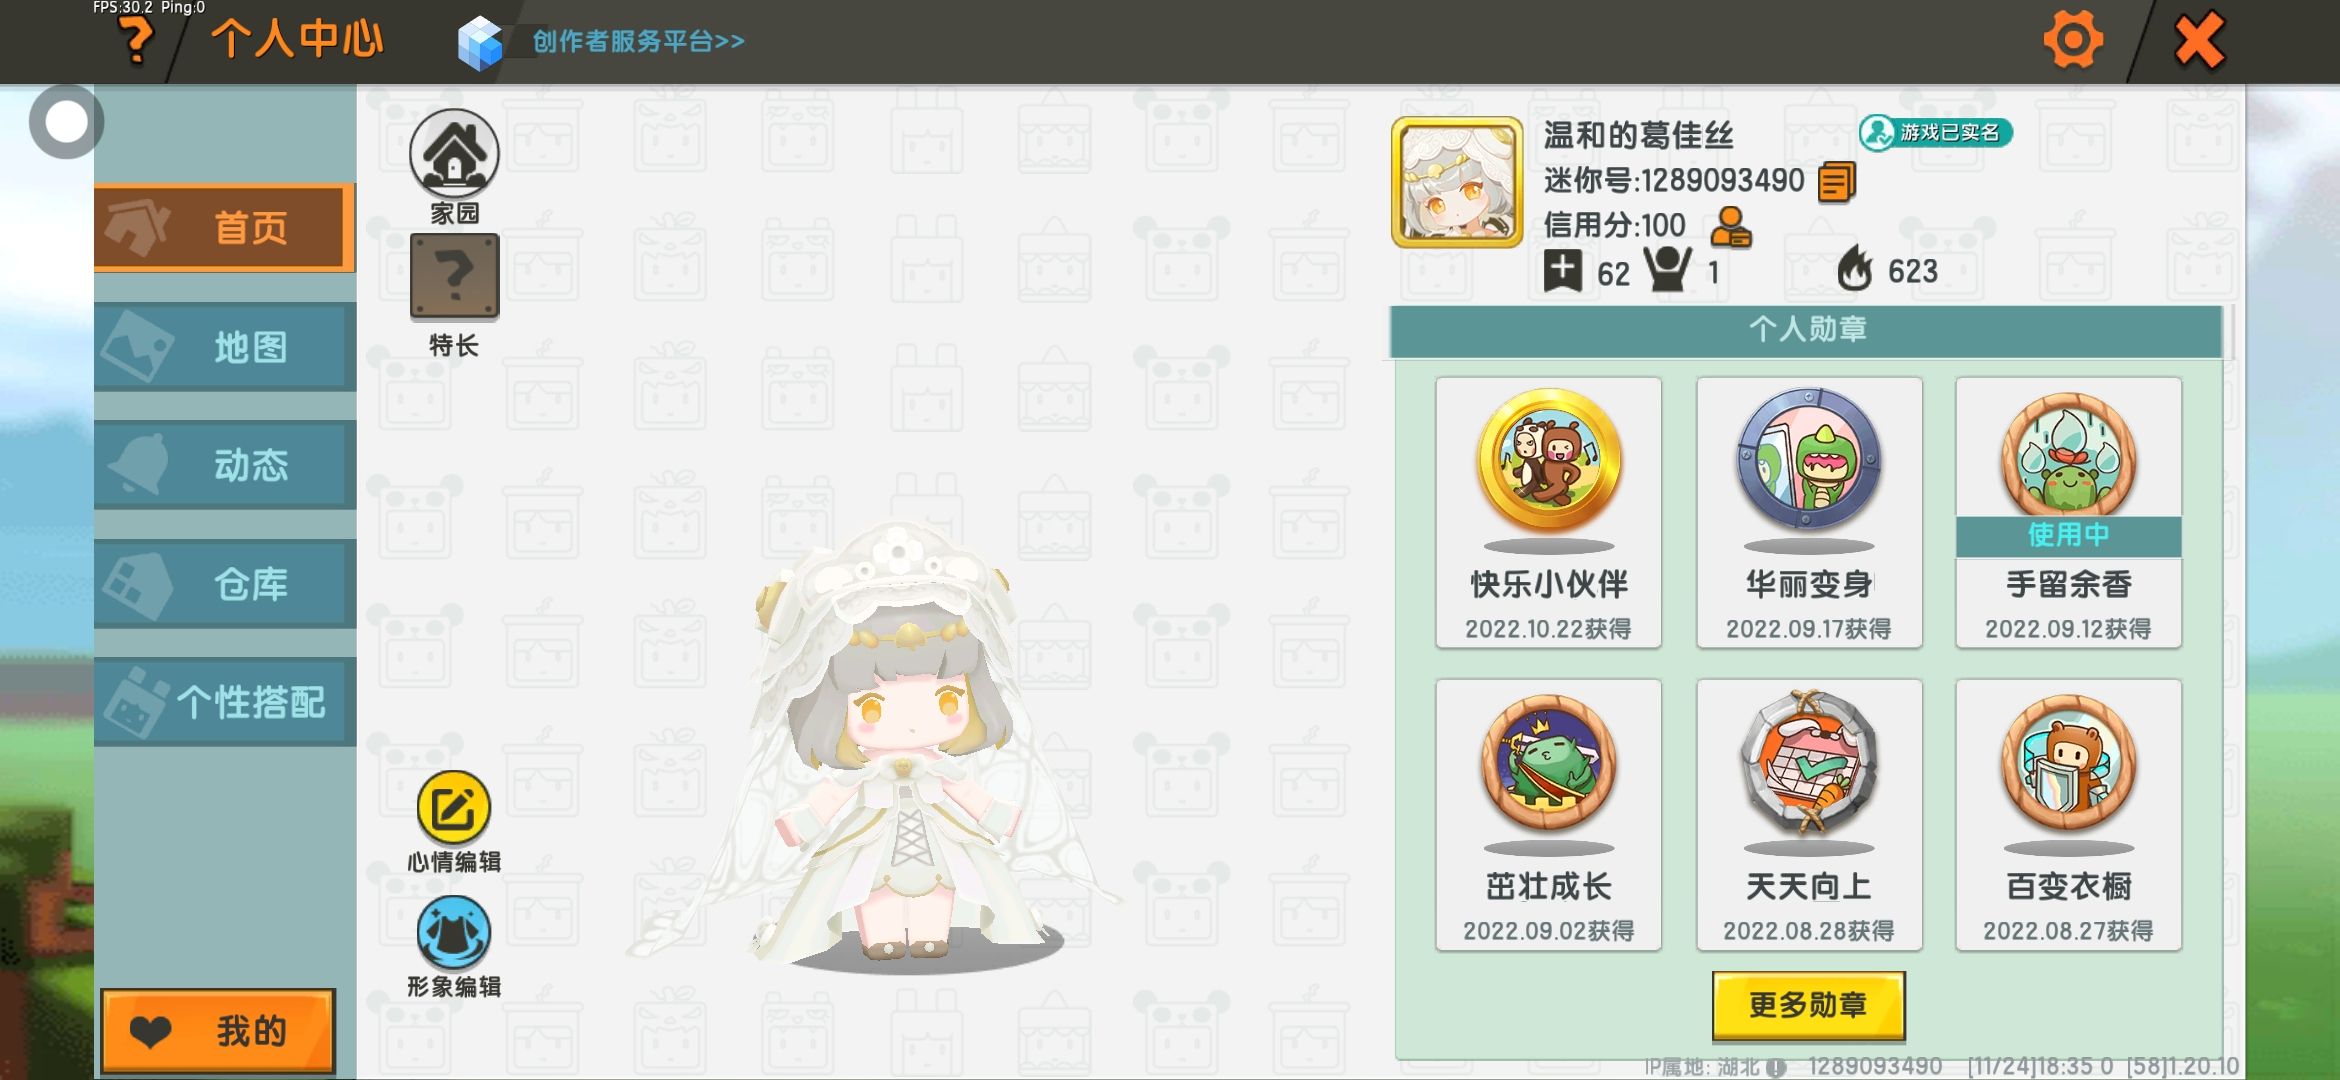The width and height of the screenshot is (2340, 1080).
Task: Click the 我的 heart button
Action: tap(218, 1031)
